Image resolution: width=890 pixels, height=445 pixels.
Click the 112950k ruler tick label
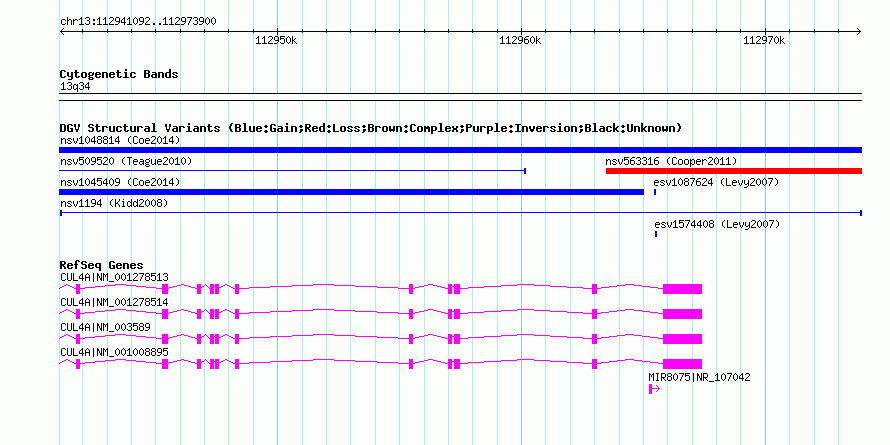point(276,40)
